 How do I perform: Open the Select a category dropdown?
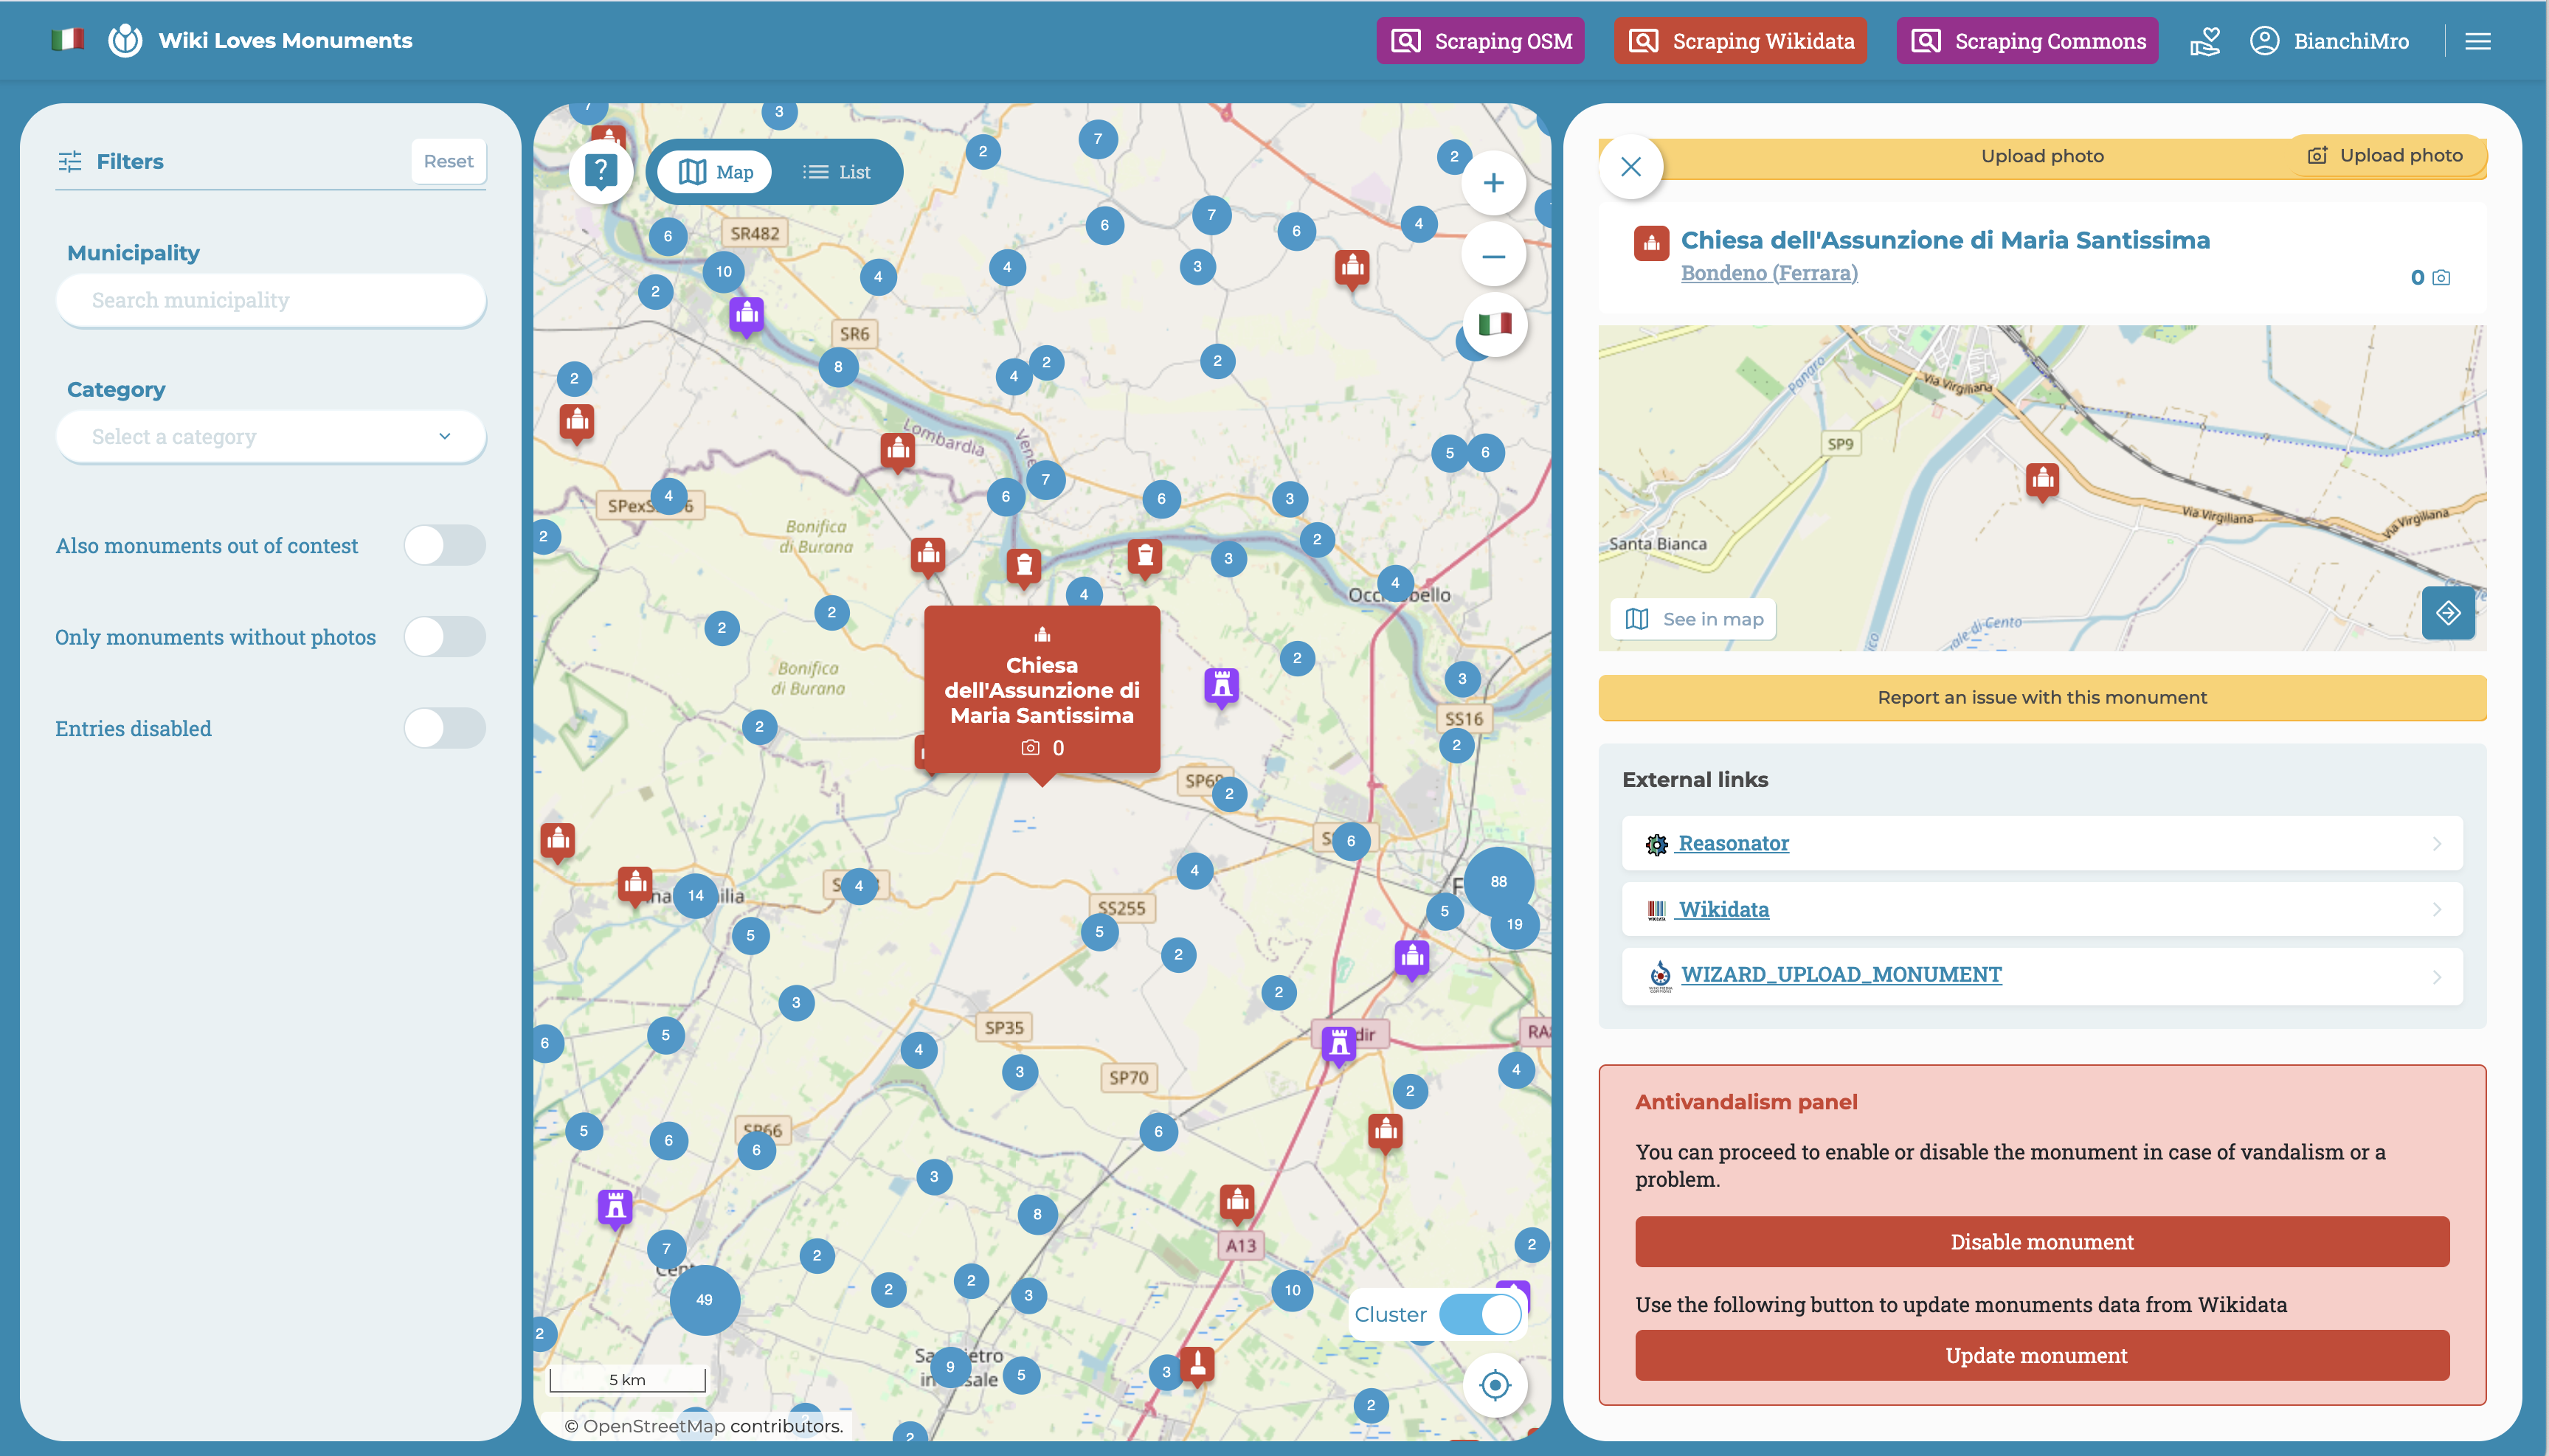click(x=270, y=437)
